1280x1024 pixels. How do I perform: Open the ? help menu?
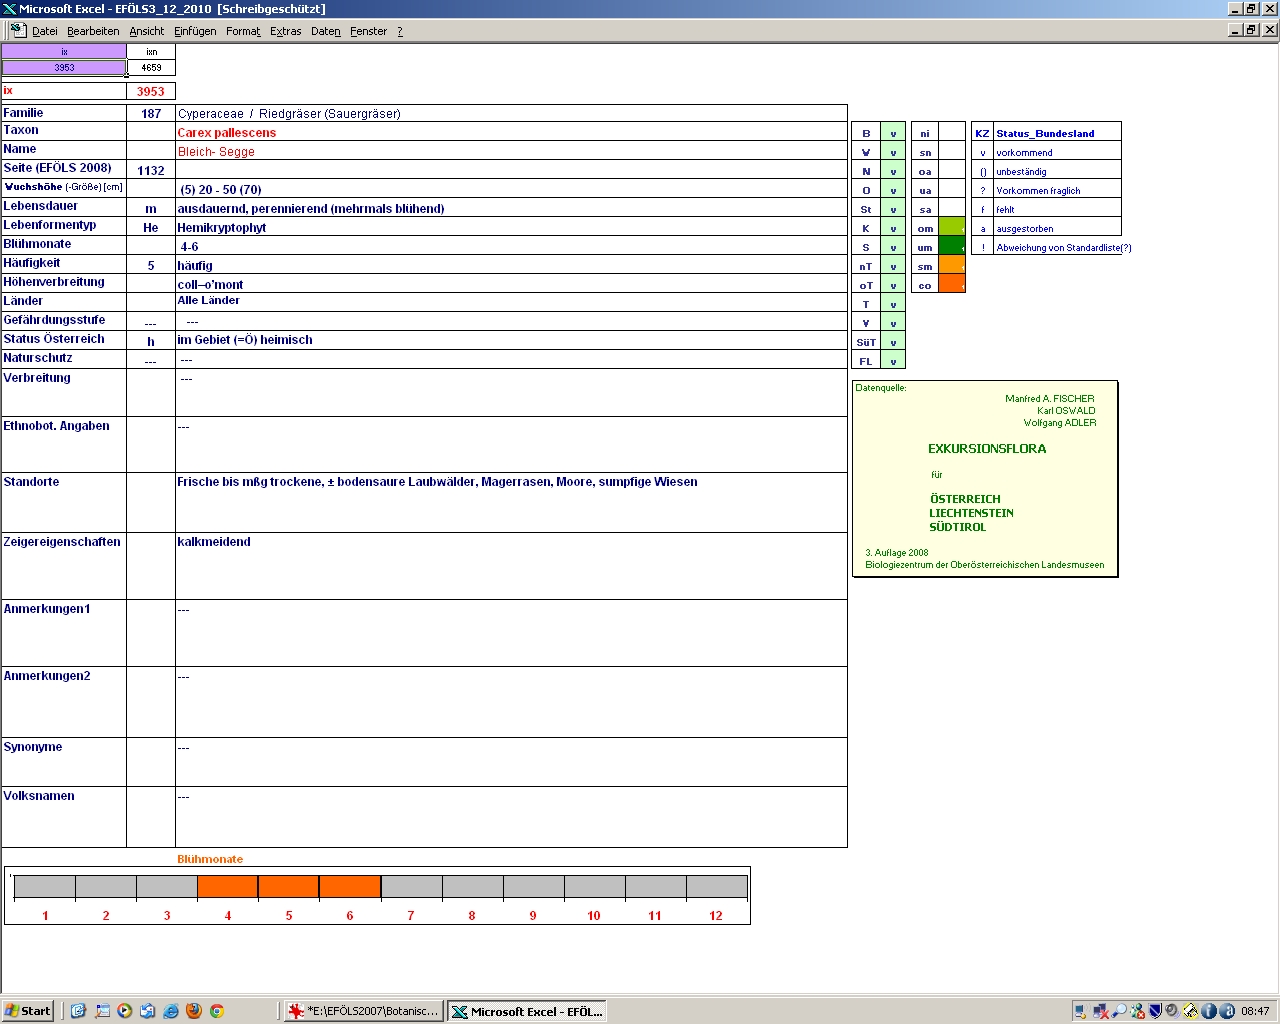pos(400,31)
